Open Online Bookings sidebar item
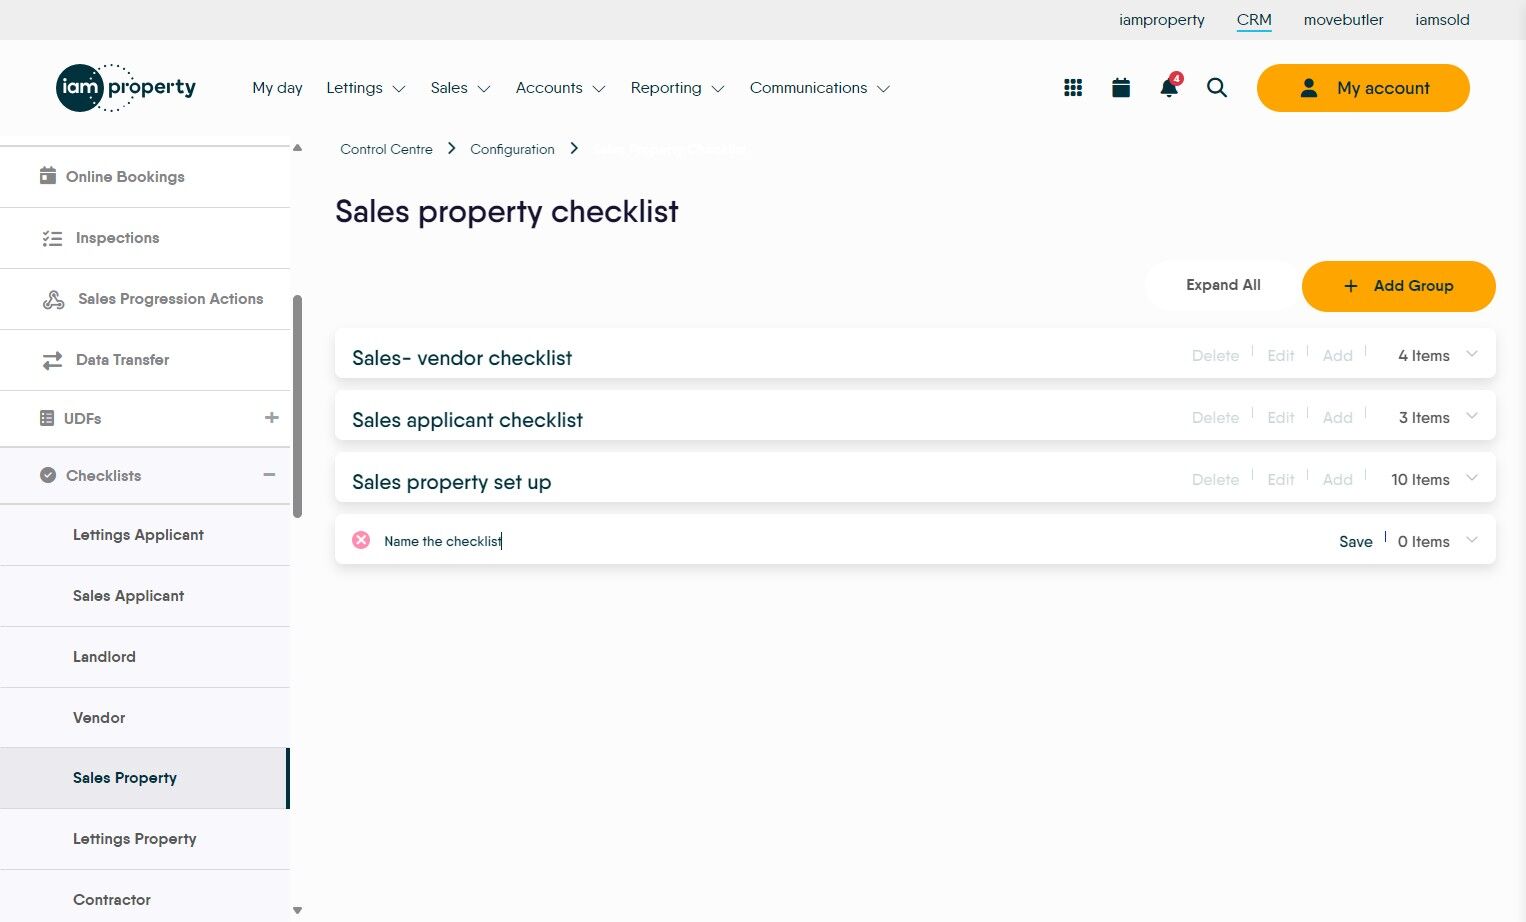Image resolution: width=1526 pixels, height=922 pixels. (x=125, y=177)
